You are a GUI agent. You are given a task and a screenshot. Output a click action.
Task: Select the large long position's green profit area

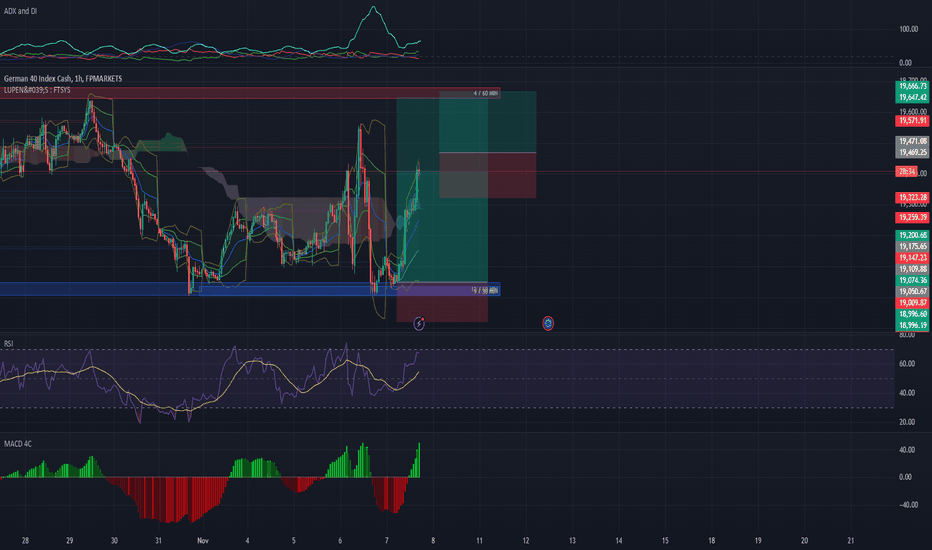point(442,190)
